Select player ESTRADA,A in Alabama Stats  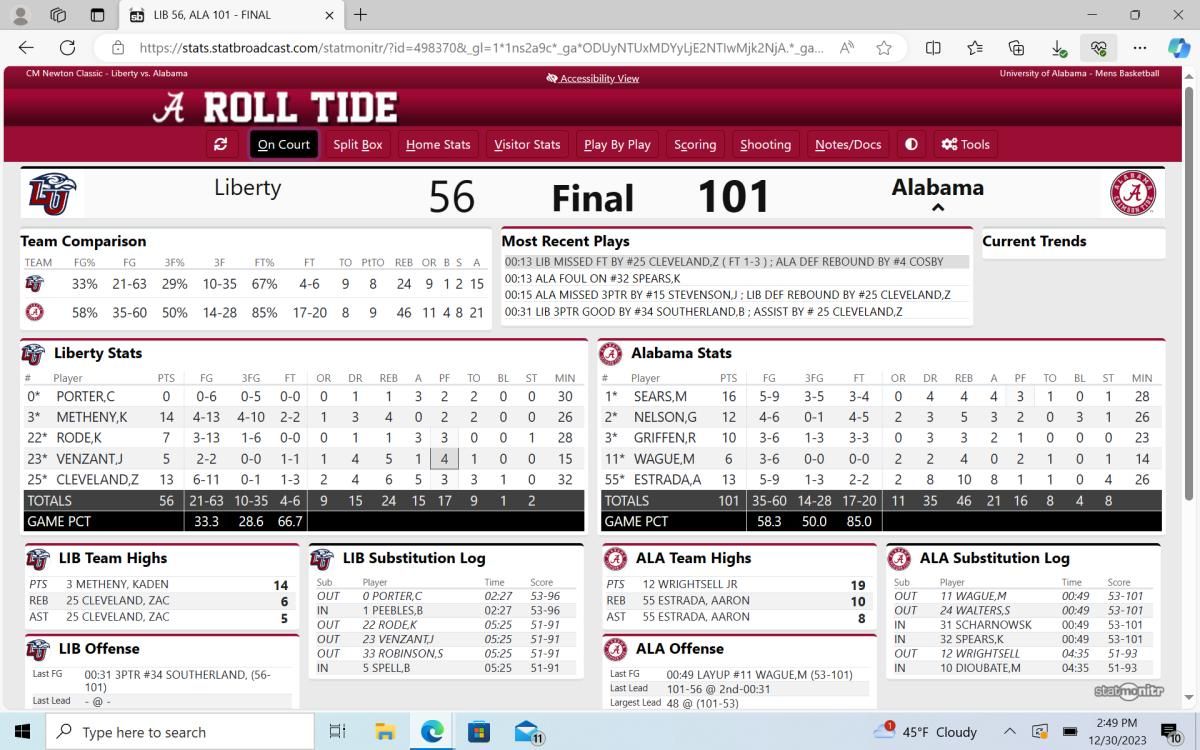click(x=667, y=479)
